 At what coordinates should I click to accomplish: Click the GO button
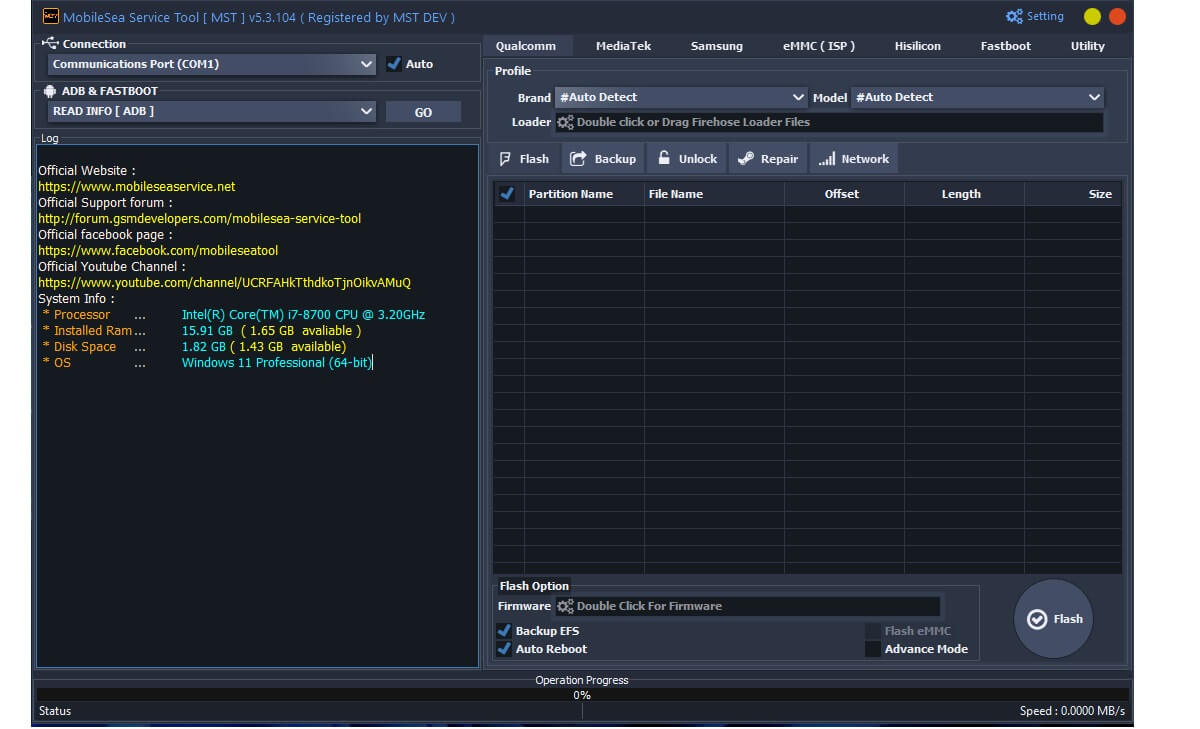pos(423,112)
